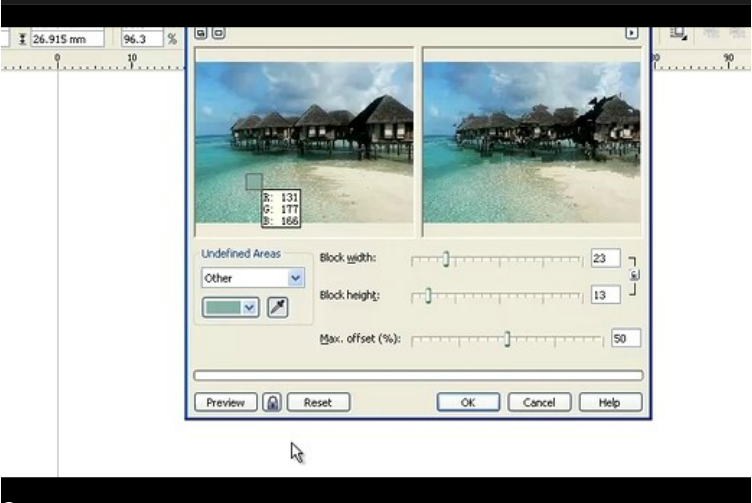Toggle the block width/height link lock
Screen dimensions: 752x503
(x=634, y=275)
